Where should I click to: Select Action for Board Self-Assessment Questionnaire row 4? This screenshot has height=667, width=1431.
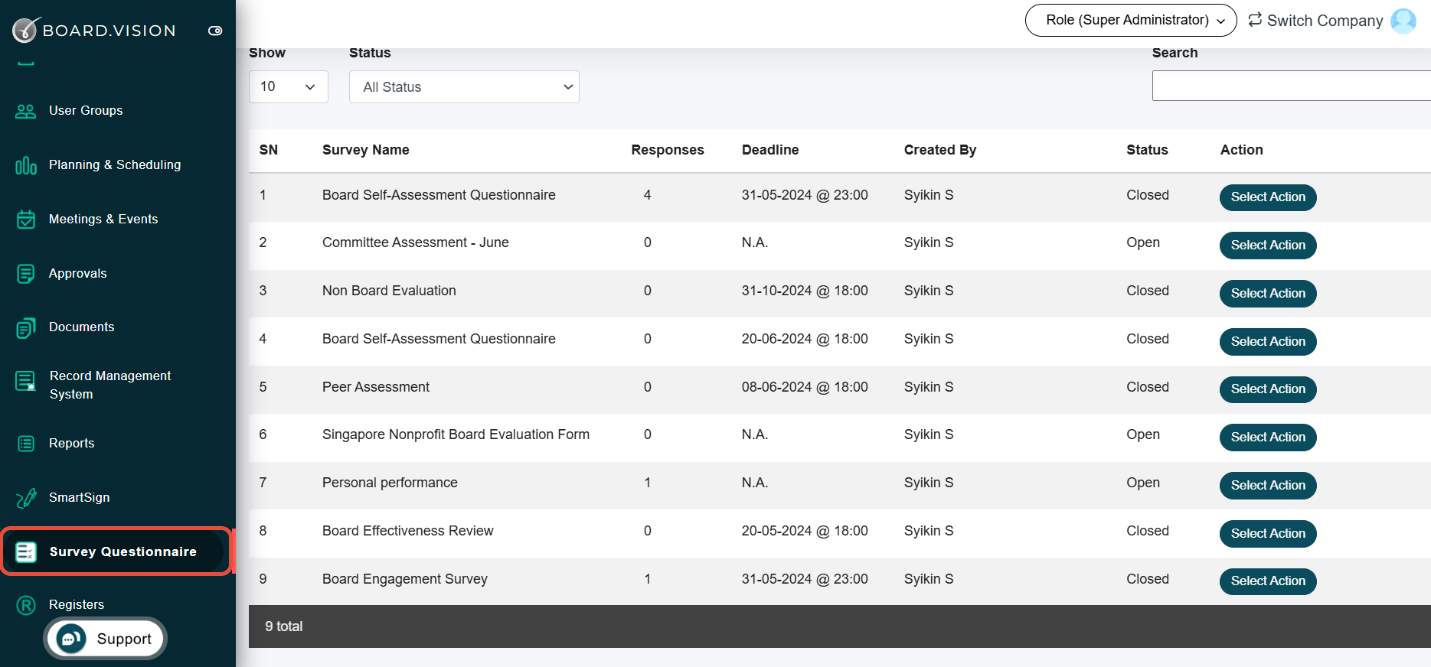(1268, 341)
